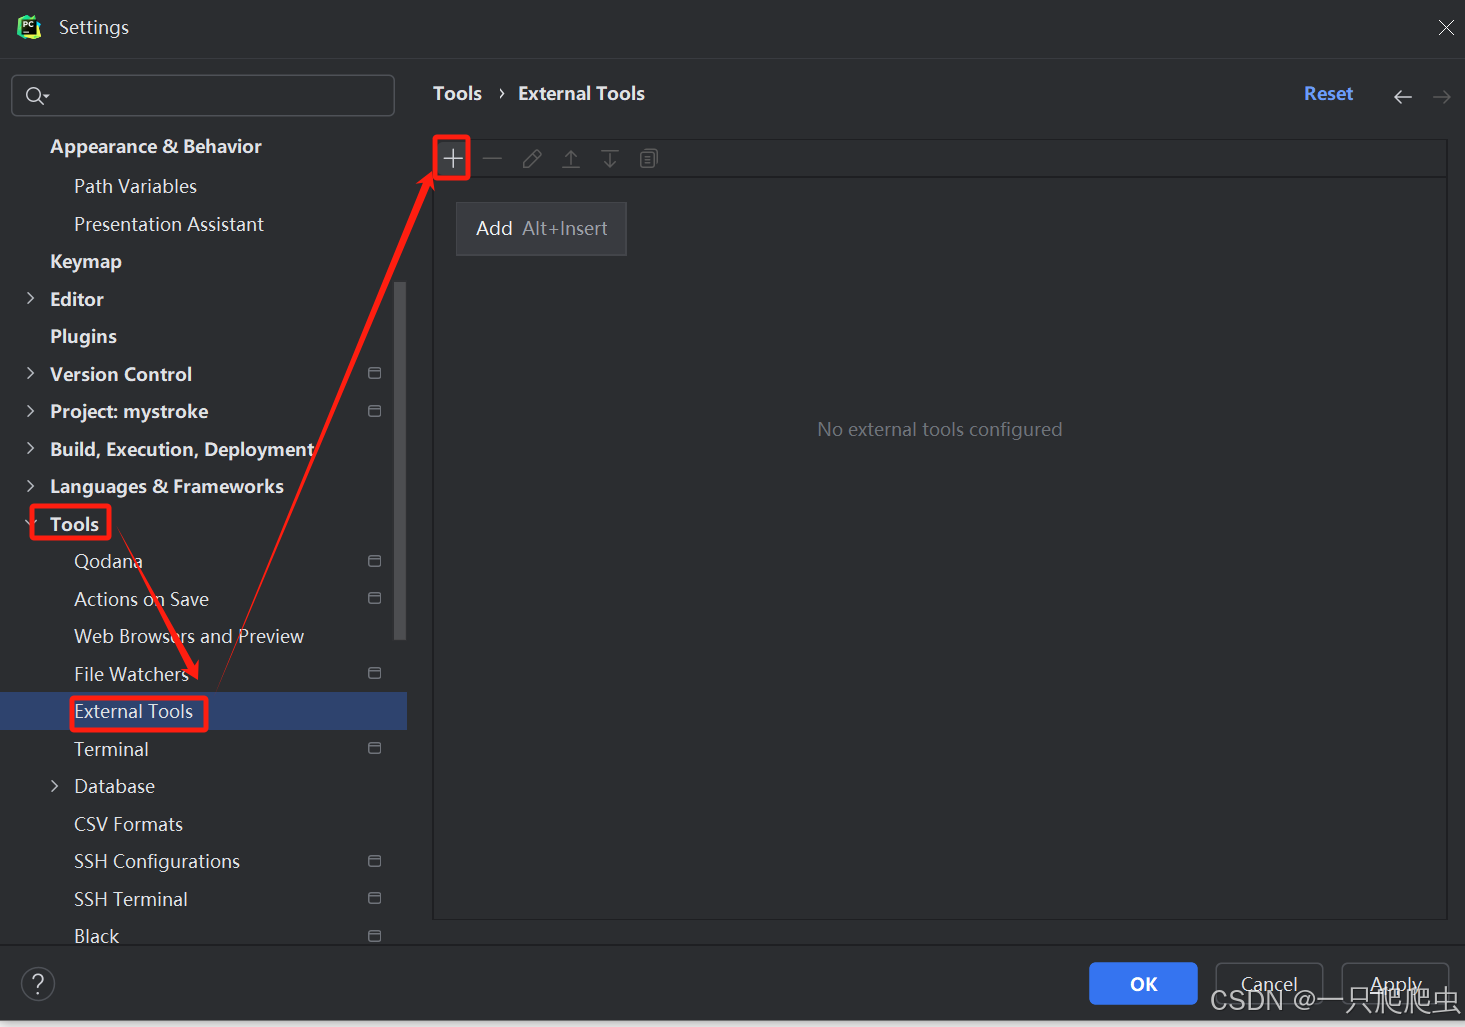Click External Tools breadcrumb title

pos(581,93)
